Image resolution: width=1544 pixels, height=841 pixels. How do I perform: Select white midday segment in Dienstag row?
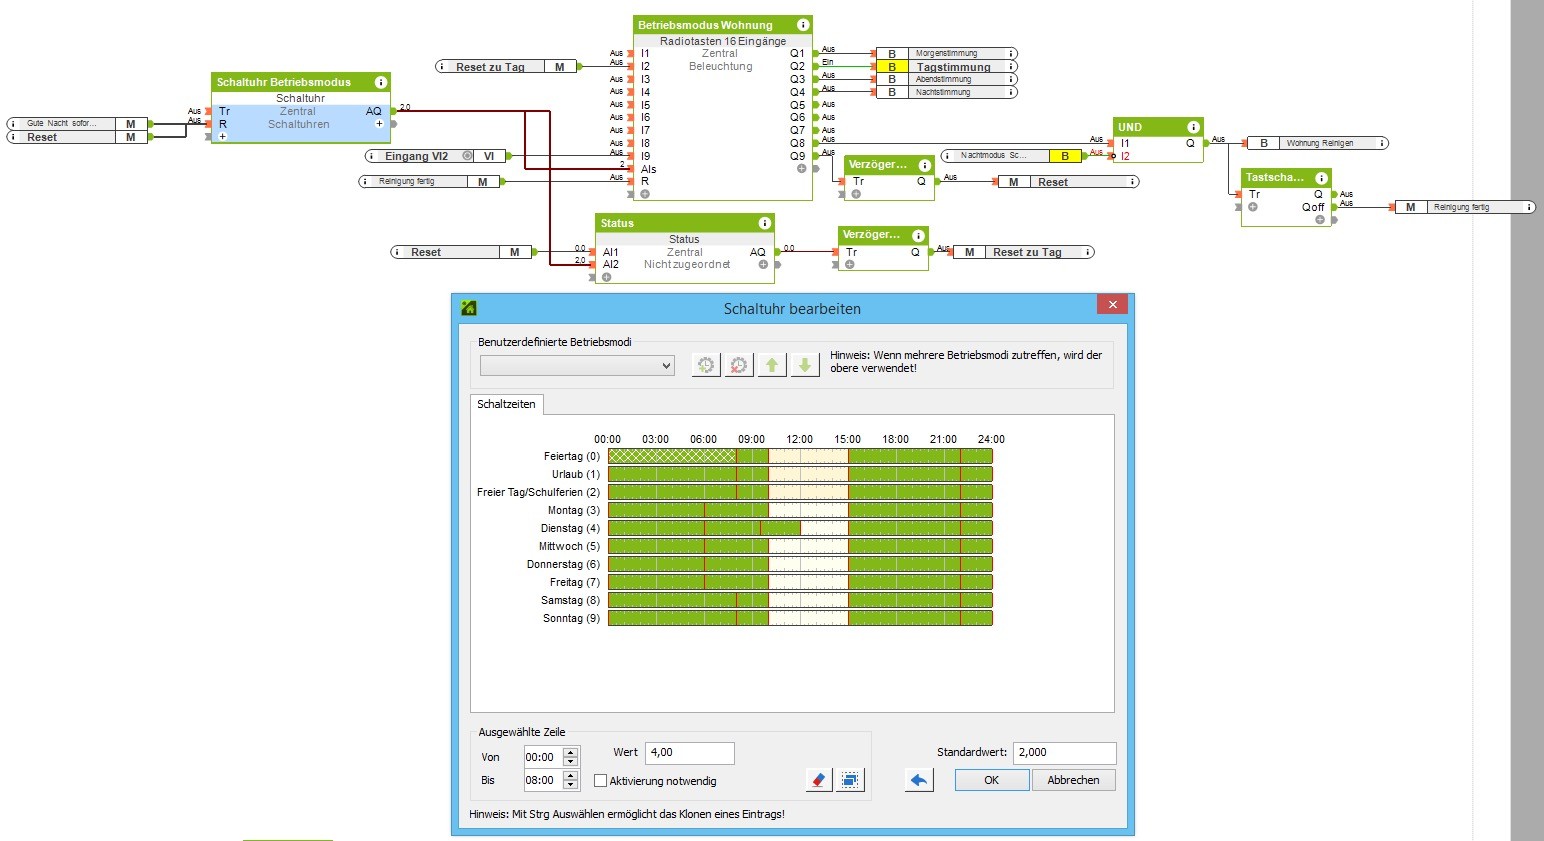pos(824,528)
